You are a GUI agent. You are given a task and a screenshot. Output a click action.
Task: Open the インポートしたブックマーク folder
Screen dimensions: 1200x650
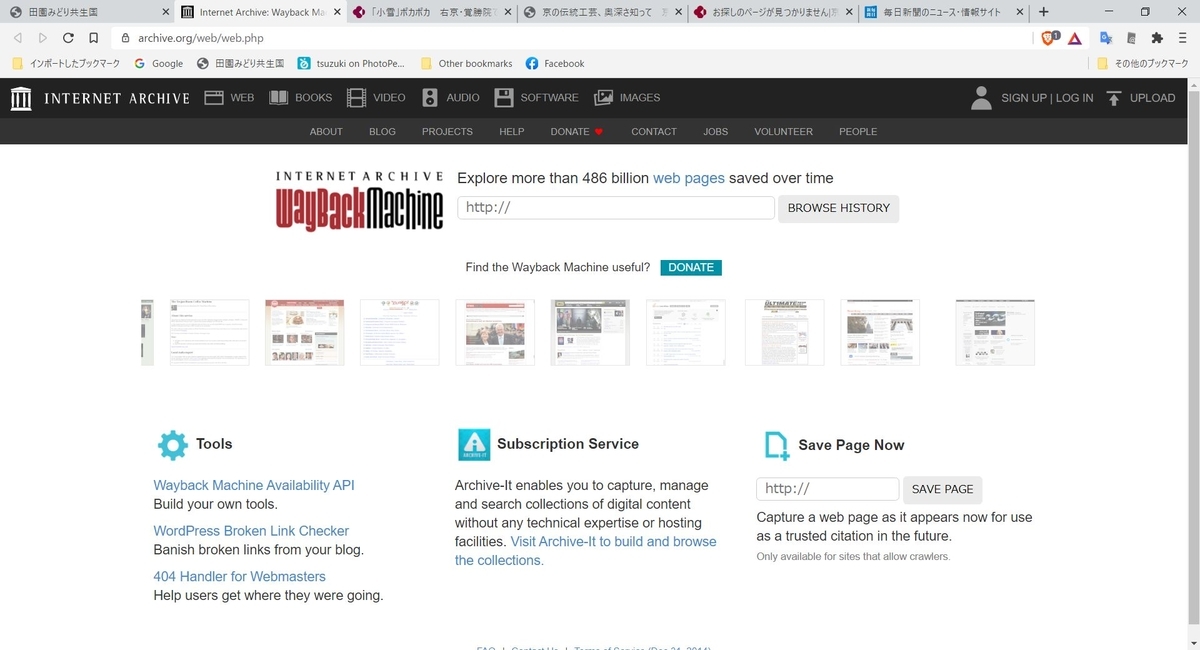click(66, 63)
